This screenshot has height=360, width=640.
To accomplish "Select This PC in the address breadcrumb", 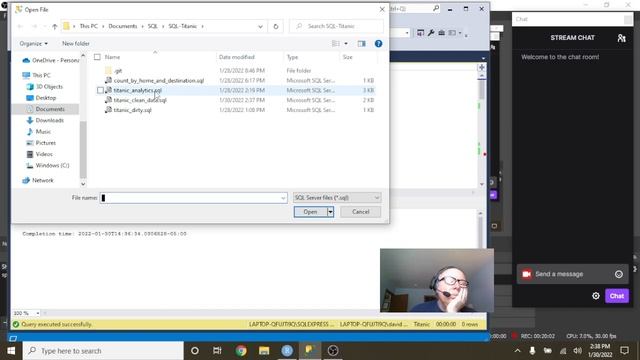I will (x=89, y=26).
